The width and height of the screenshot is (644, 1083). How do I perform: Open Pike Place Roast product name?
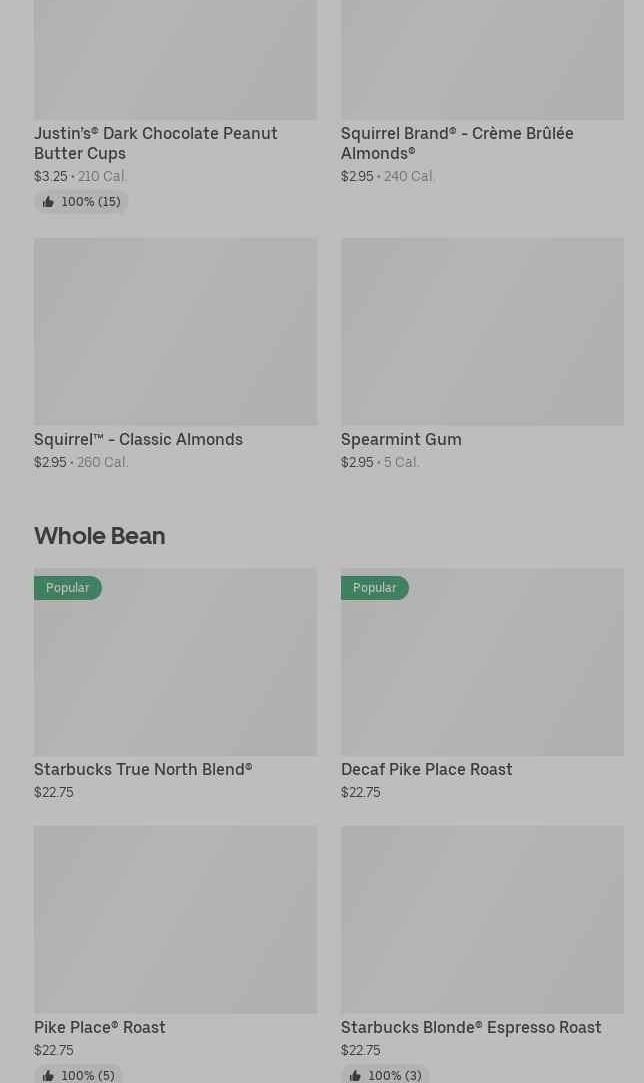pyautogui.click(x=100, y=1027)
